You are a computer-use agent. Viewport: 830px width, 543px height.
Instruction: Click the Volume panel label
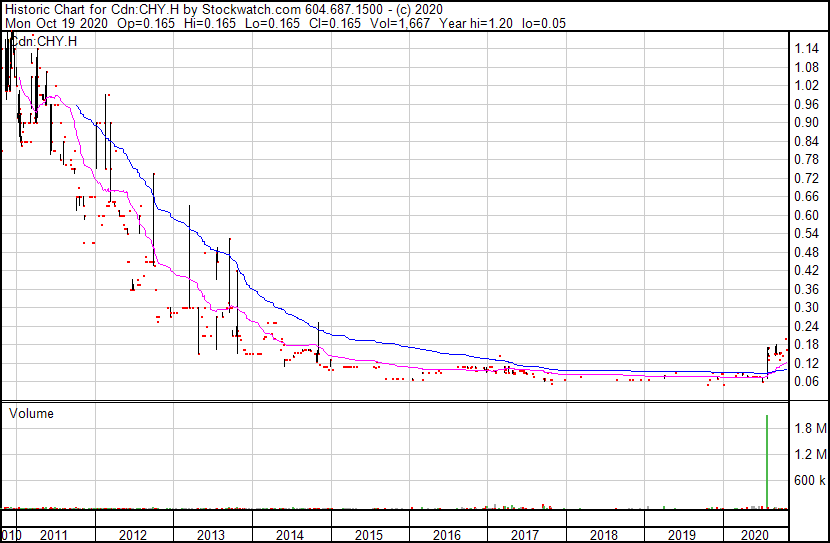[x=31, y=414]
